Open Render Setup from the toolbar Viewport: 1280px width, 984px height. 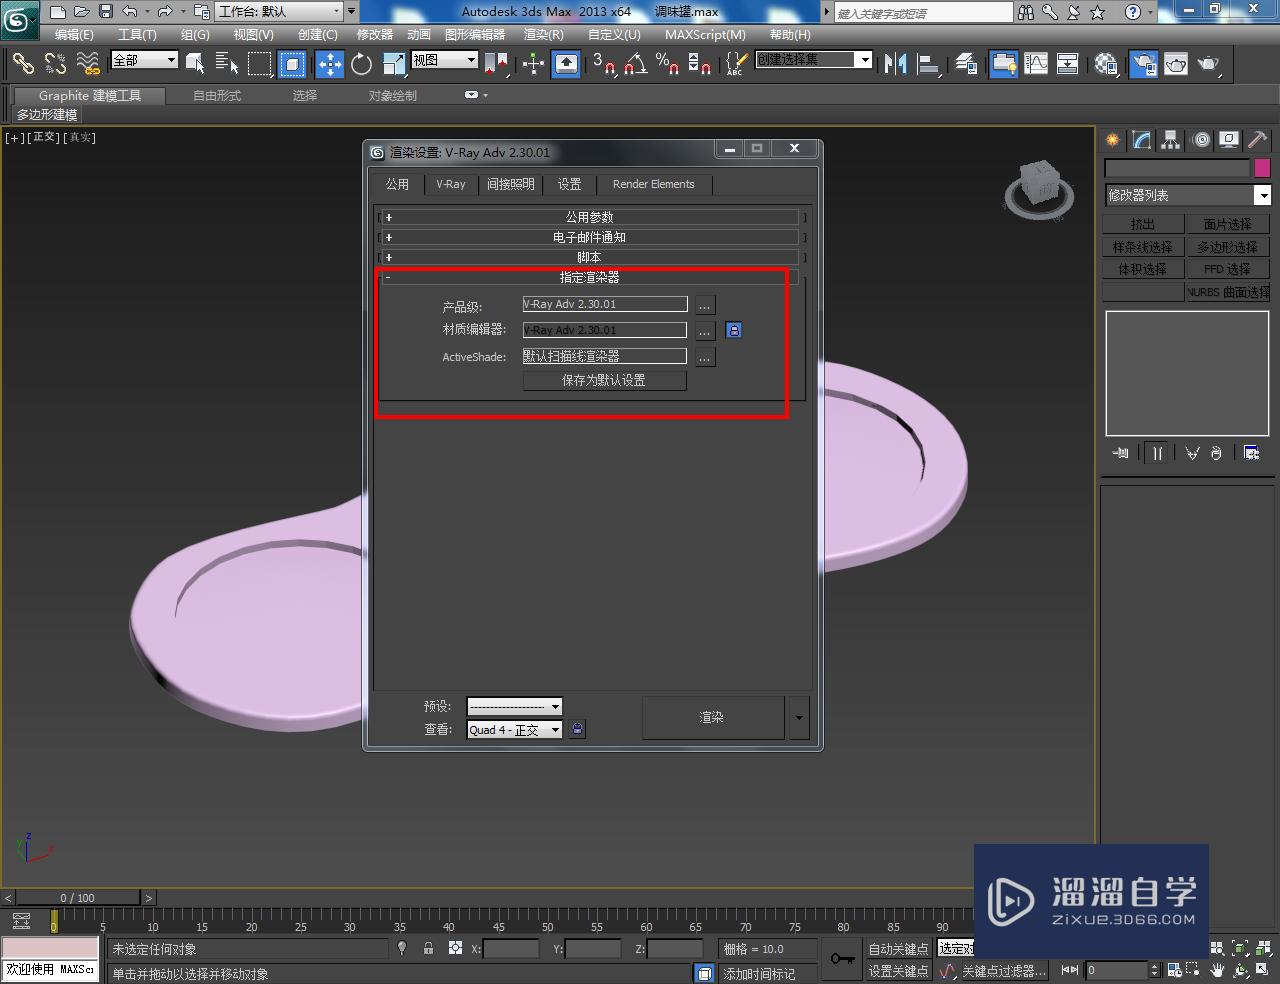(1143, 64)
